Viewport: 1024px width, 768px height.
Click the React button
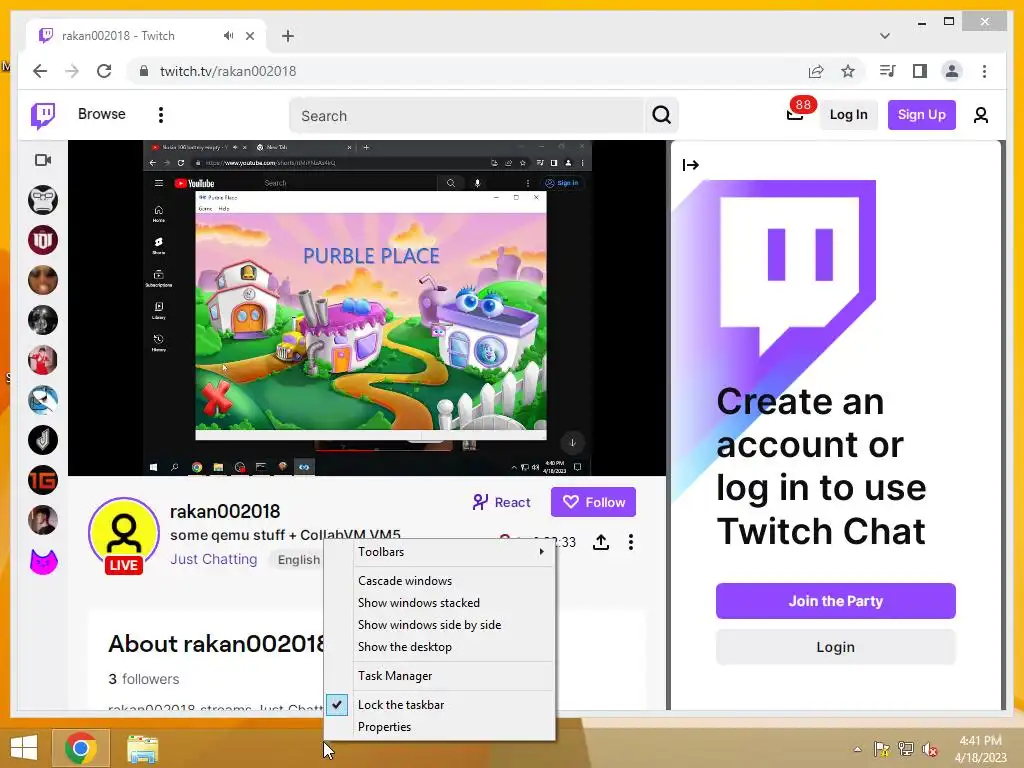502,502
